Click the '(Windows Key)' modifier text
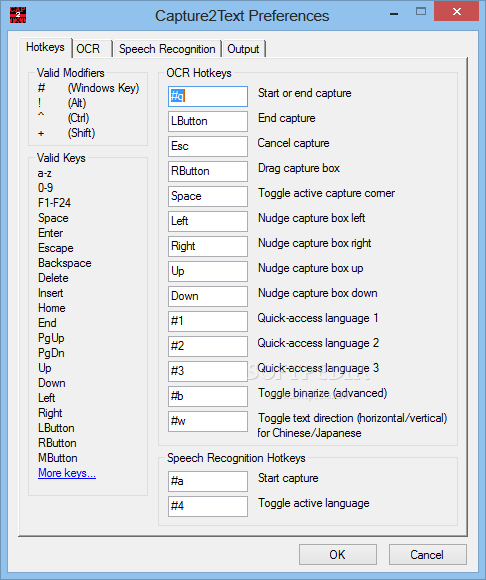486x580 pixels. pyautogui.click(x=103, y=88)
